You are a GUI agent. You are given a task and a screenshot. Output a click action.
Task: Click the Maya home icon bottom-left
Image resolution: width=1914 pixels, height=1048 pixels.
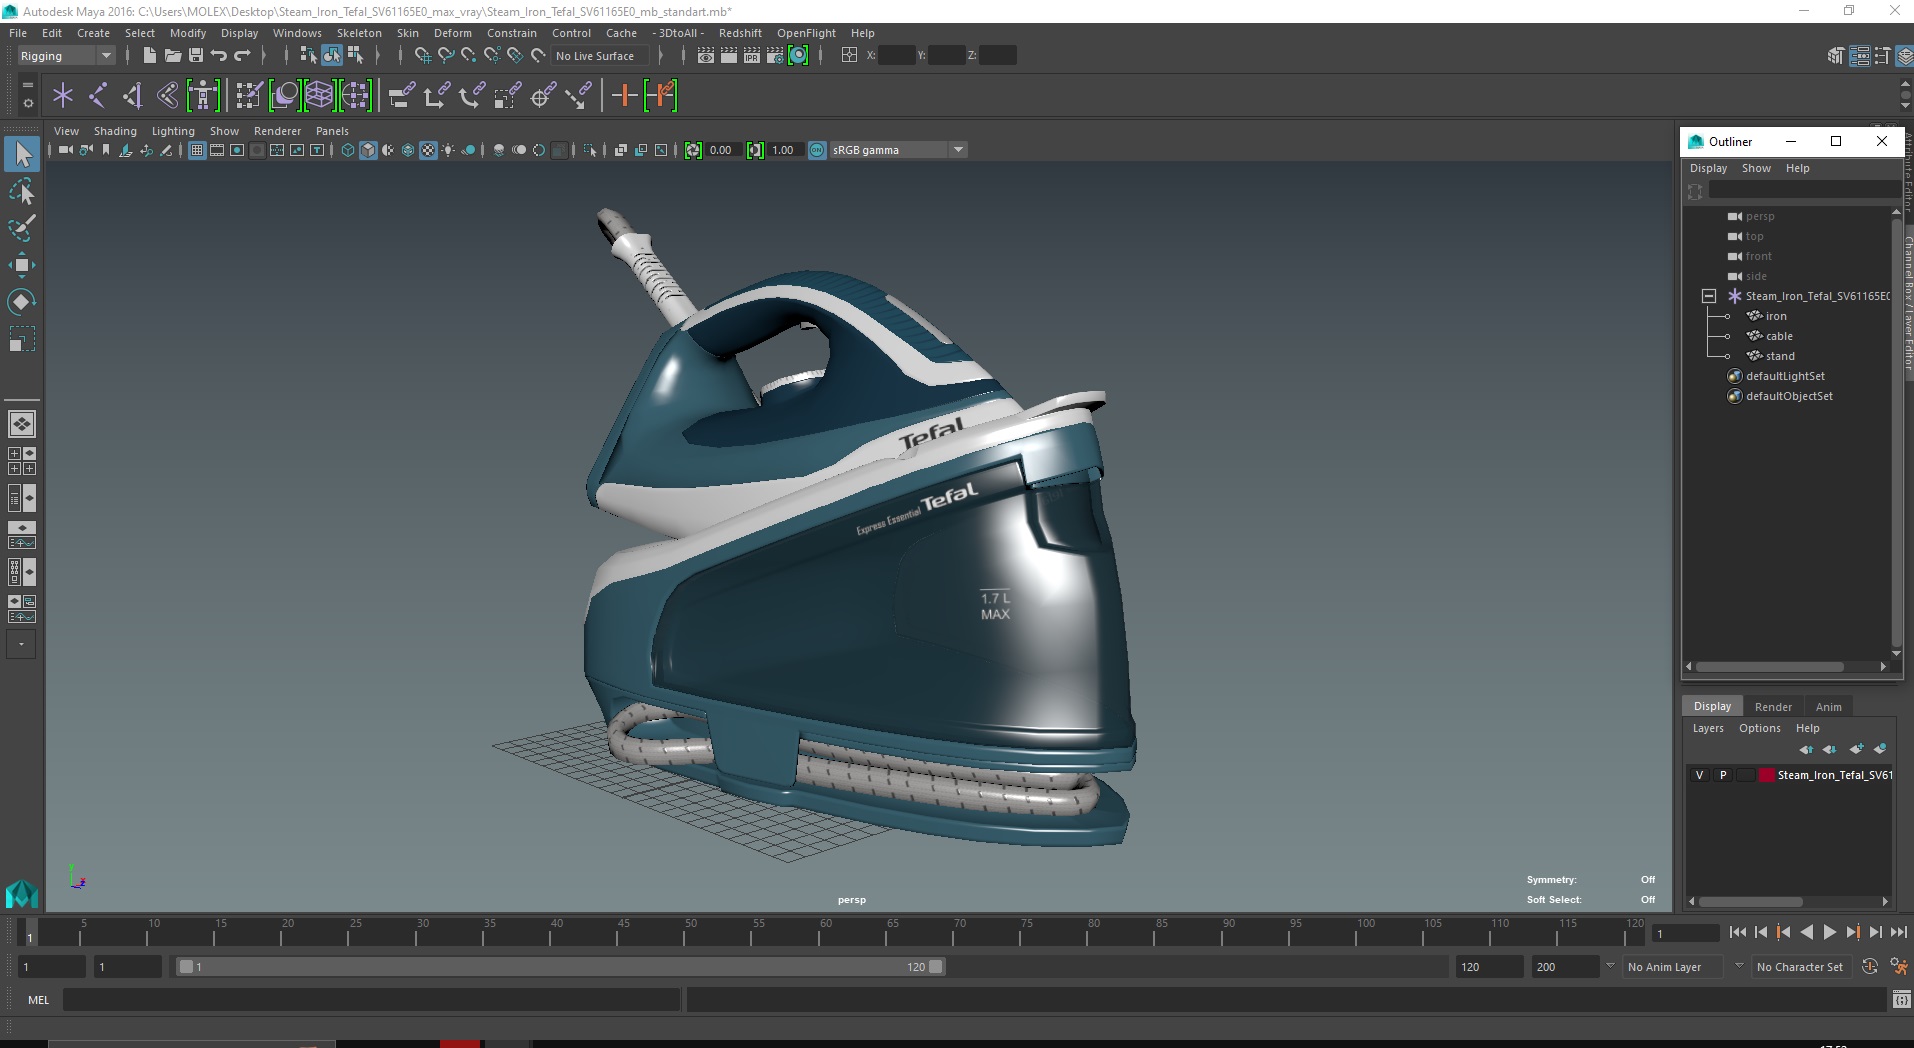tap(22, 893)
